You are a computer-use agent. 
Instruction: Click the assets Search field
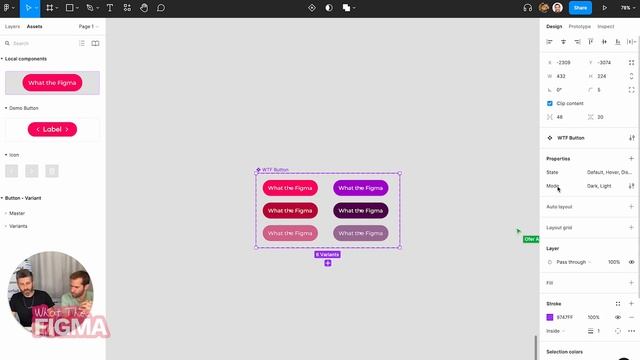(x=41, y=43)
